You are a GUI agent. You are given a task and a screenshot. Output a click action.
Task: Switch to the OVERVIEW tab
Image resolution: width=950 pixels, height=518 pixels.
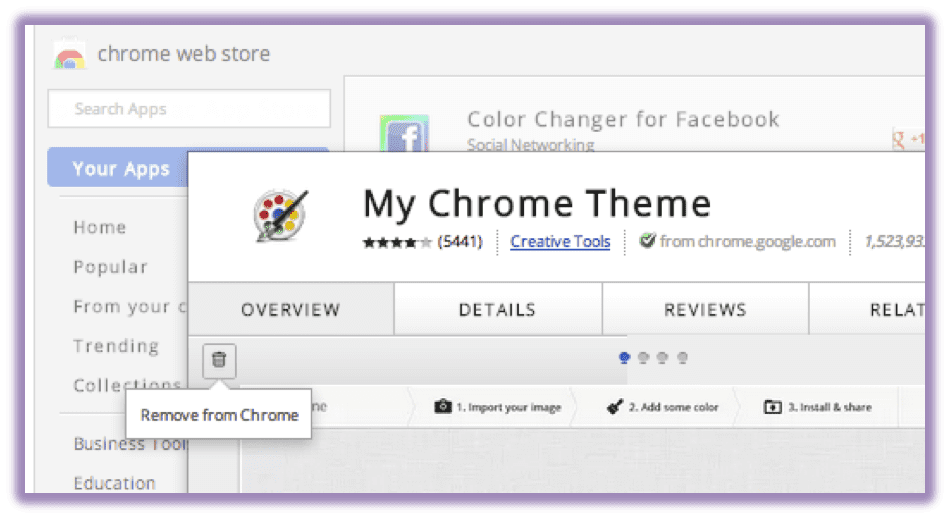coord(291,309)
